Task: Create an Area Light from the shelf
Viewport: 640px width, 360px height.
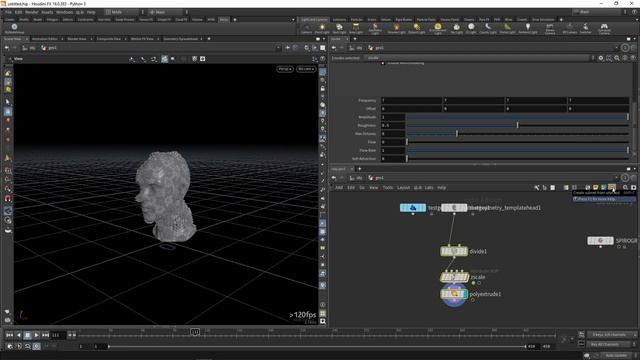Action: coord(356,29)
